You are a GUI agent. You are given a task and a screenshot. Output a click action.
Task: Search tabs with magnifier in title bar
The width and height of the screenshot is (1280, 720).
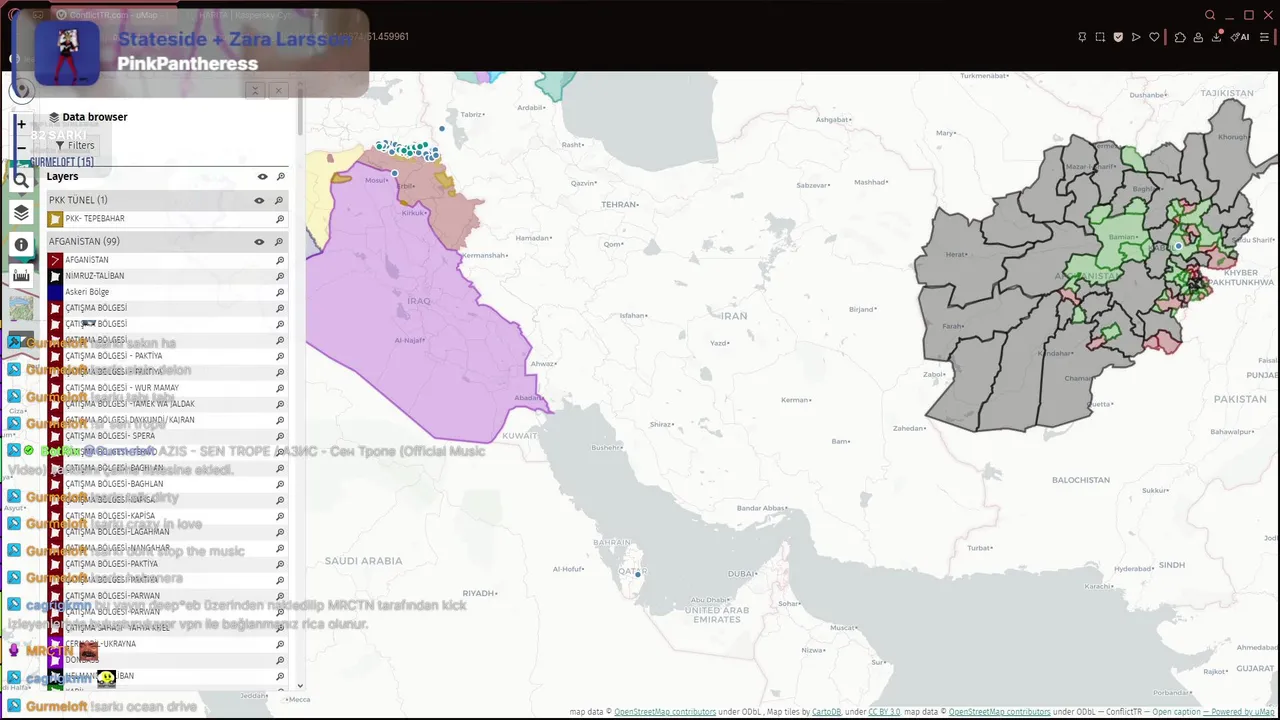pos(1210,15)
